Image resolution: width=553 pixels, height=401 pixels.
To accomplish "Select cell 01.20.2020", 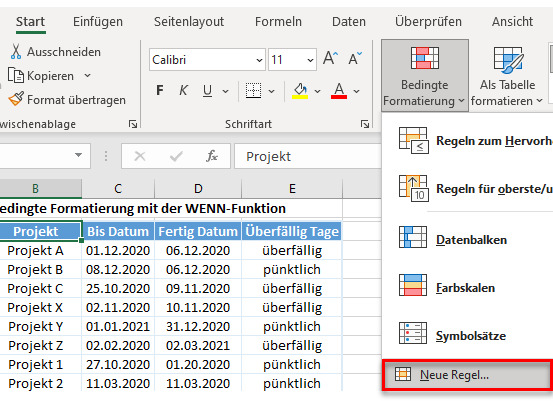I will [198, 365].
